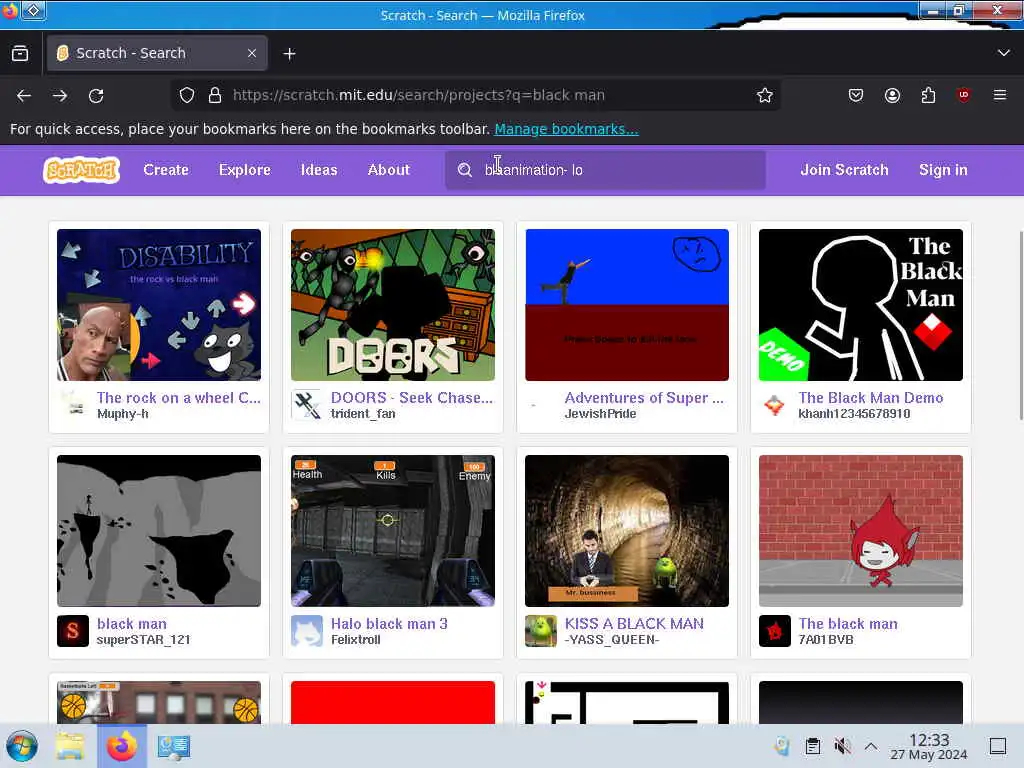
Task: Open 'Halo black man 3' title link
Action: click(x=389, y=624)
